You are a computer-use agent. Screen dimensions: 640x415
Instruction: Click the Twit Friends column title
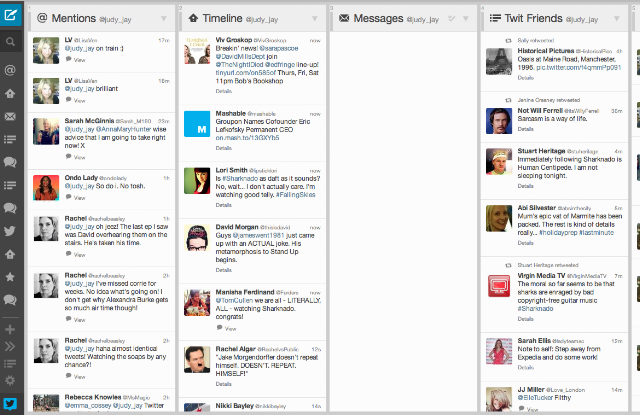click(533, 18)
